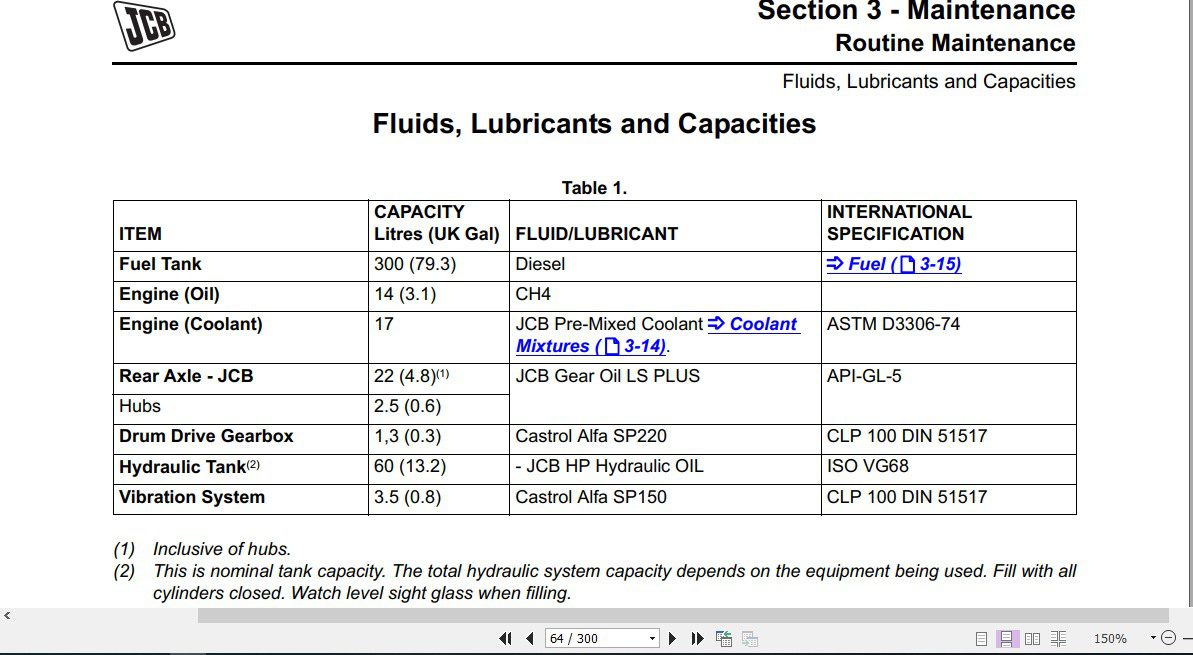Click the 'Routine Maintenance' header text

955,43
